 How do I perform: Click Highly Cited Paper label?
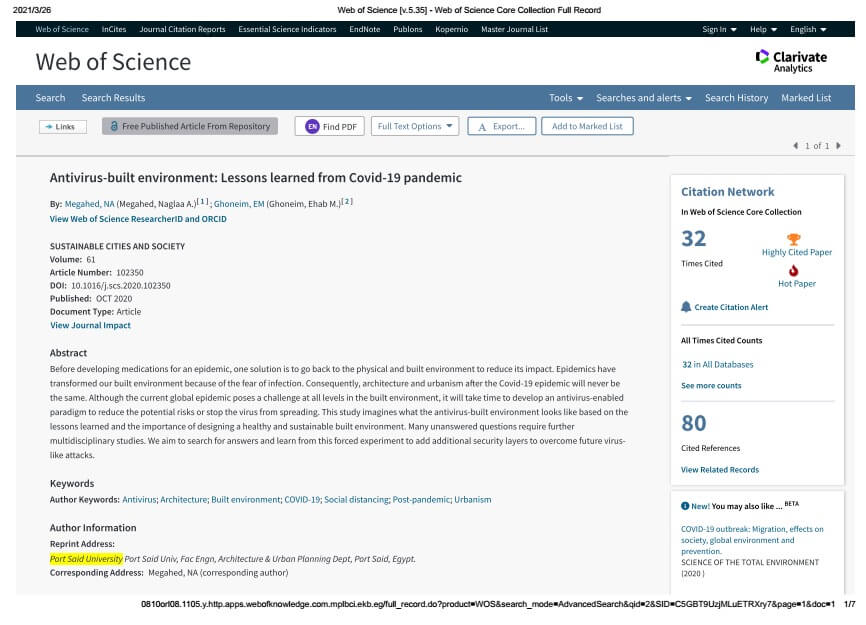(x=797, y=252)
